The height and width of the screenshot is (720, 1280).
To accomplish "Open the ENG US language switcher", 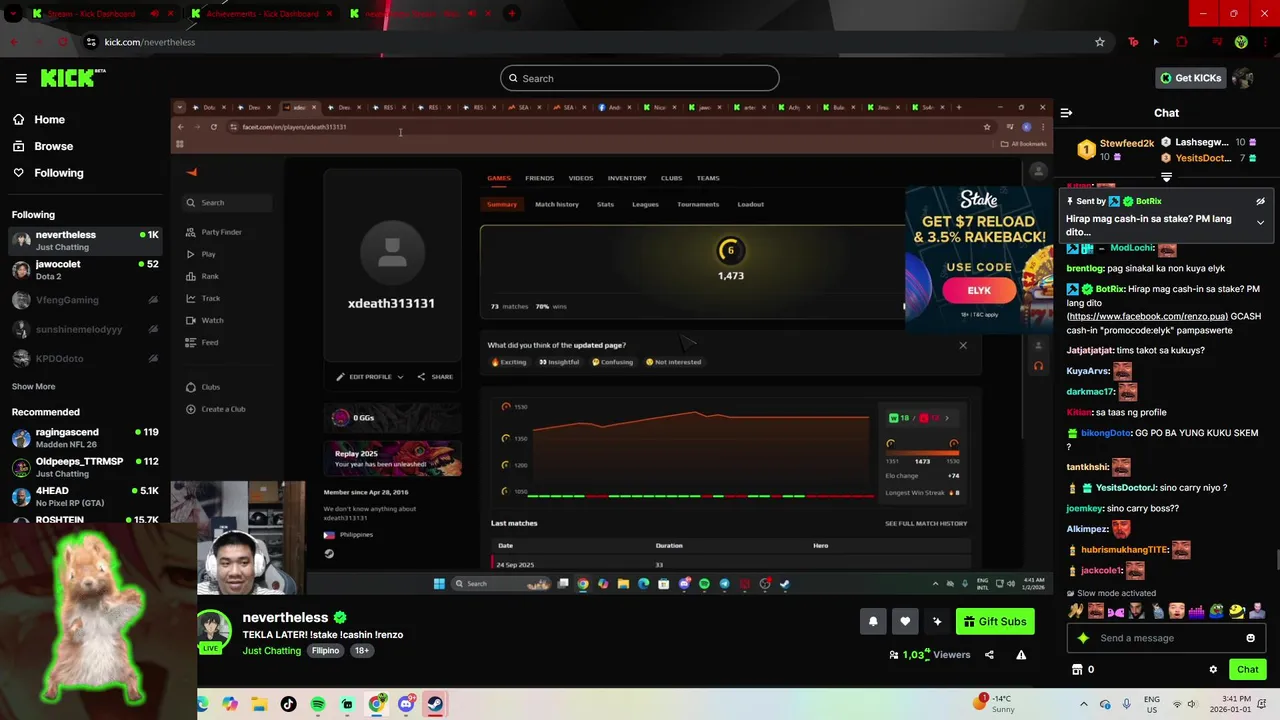I will (1152, 704).
